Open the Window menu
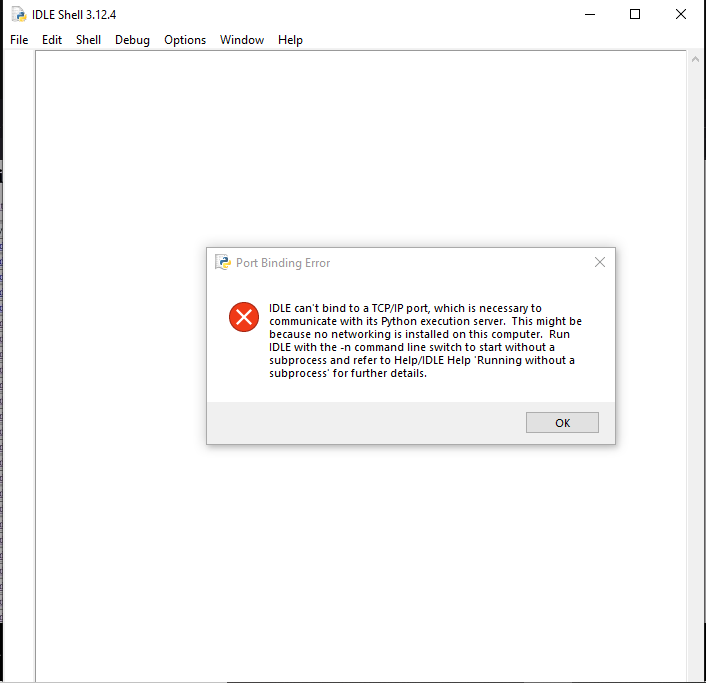The height and width of the screenshot is (683, 706). [242, 40]
